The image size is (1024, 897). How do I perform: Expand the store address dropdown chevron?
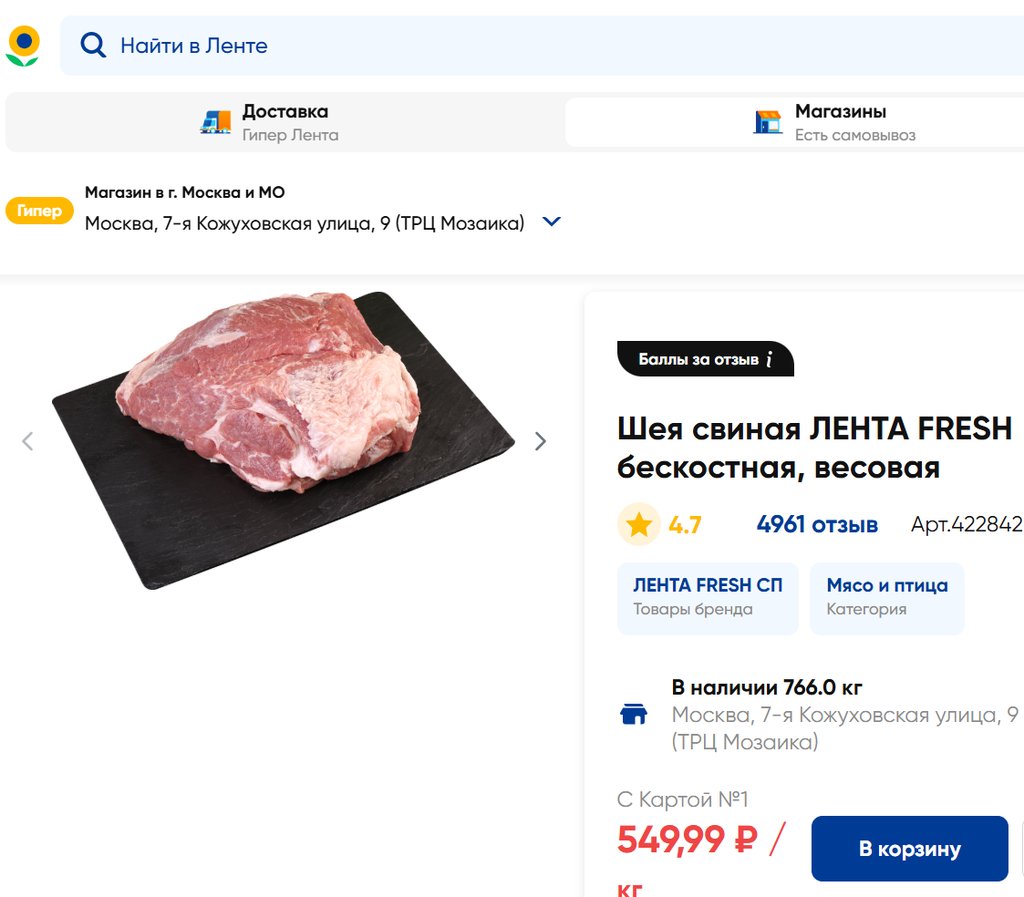[551, 222]
